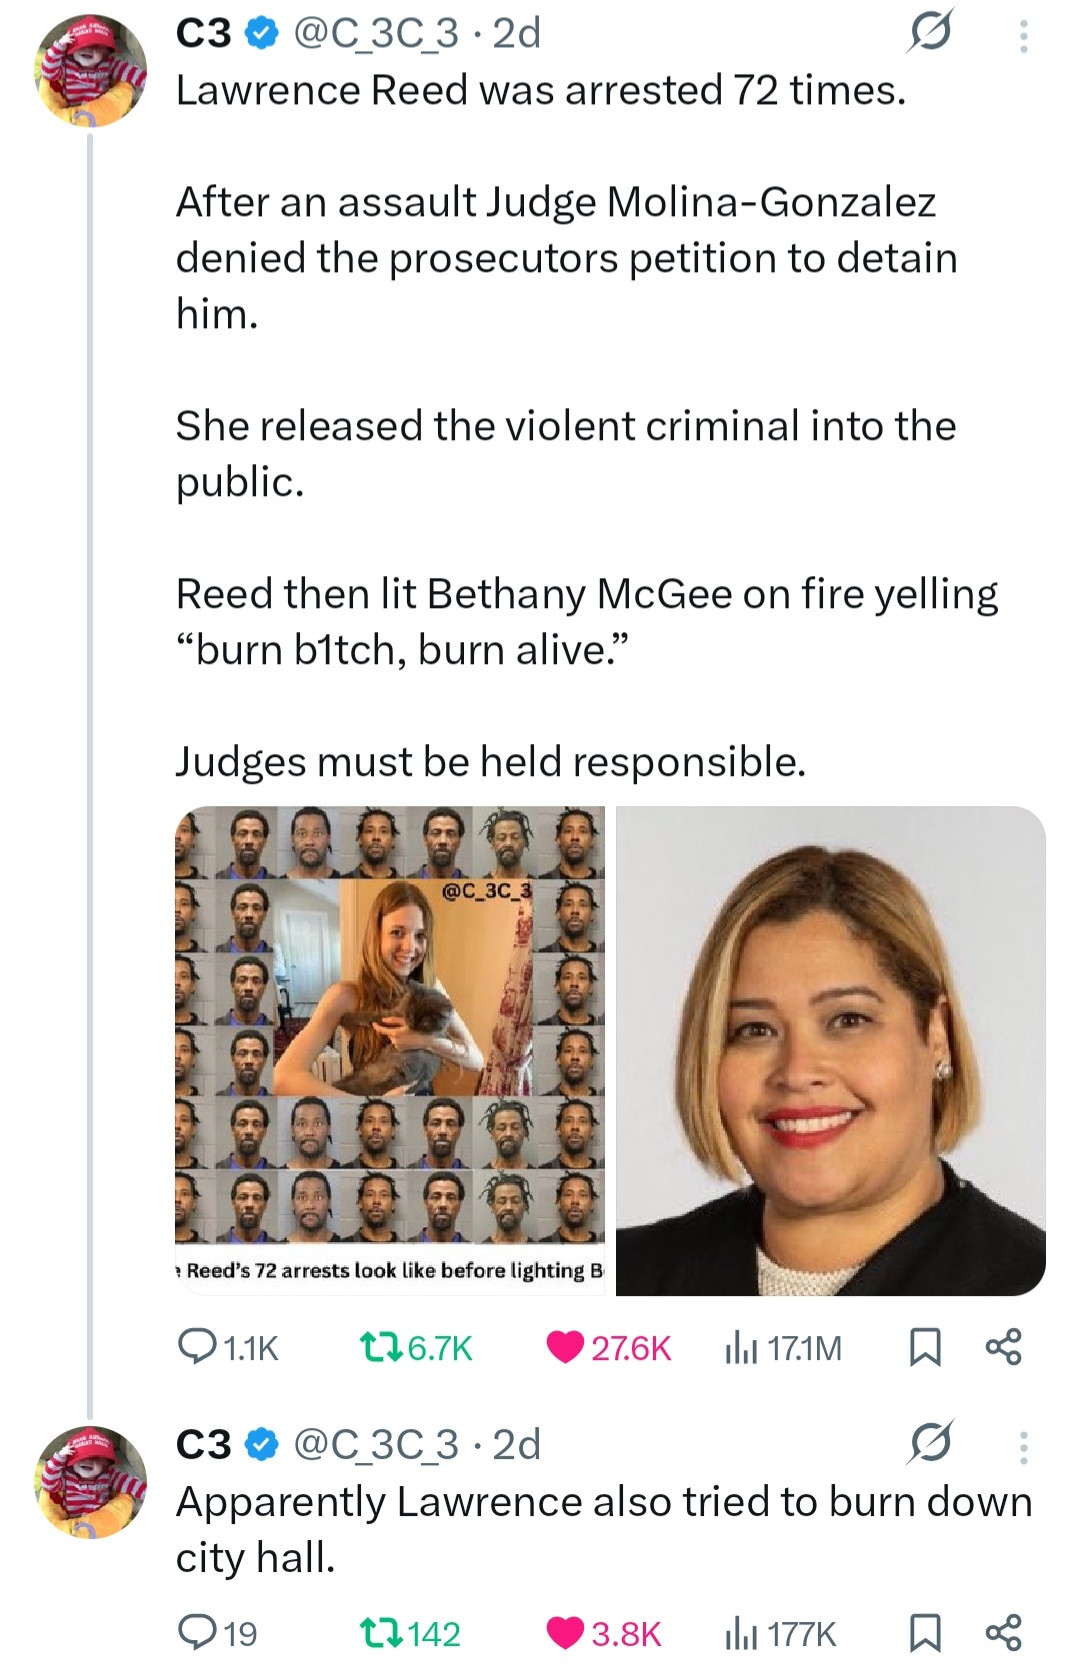The height and width of the screenshot is (1679, 1080).
Task: Like the post with 27.6K likes
Action: coord(566,1347)
